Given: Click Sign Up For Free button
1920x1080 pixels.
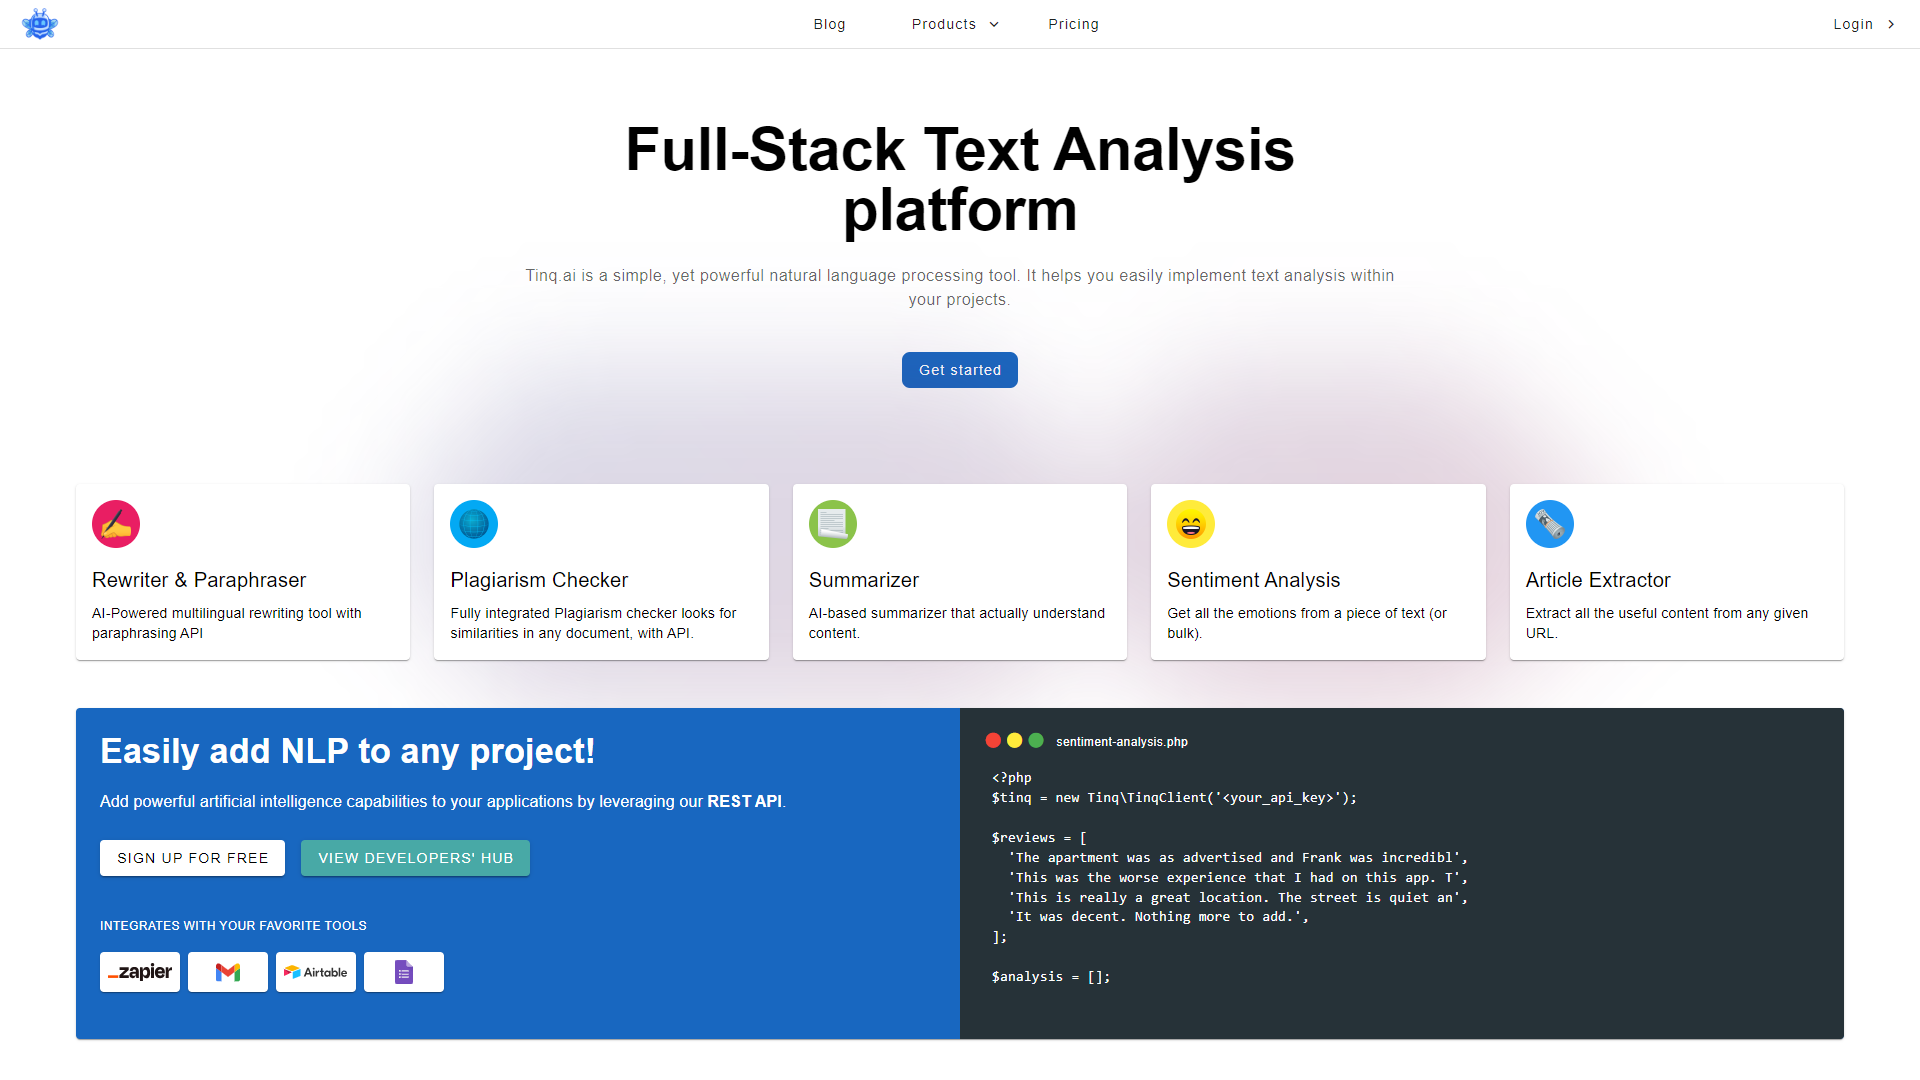Looking at the screenshot, I should pyautogui.click(x=192, y=858).
